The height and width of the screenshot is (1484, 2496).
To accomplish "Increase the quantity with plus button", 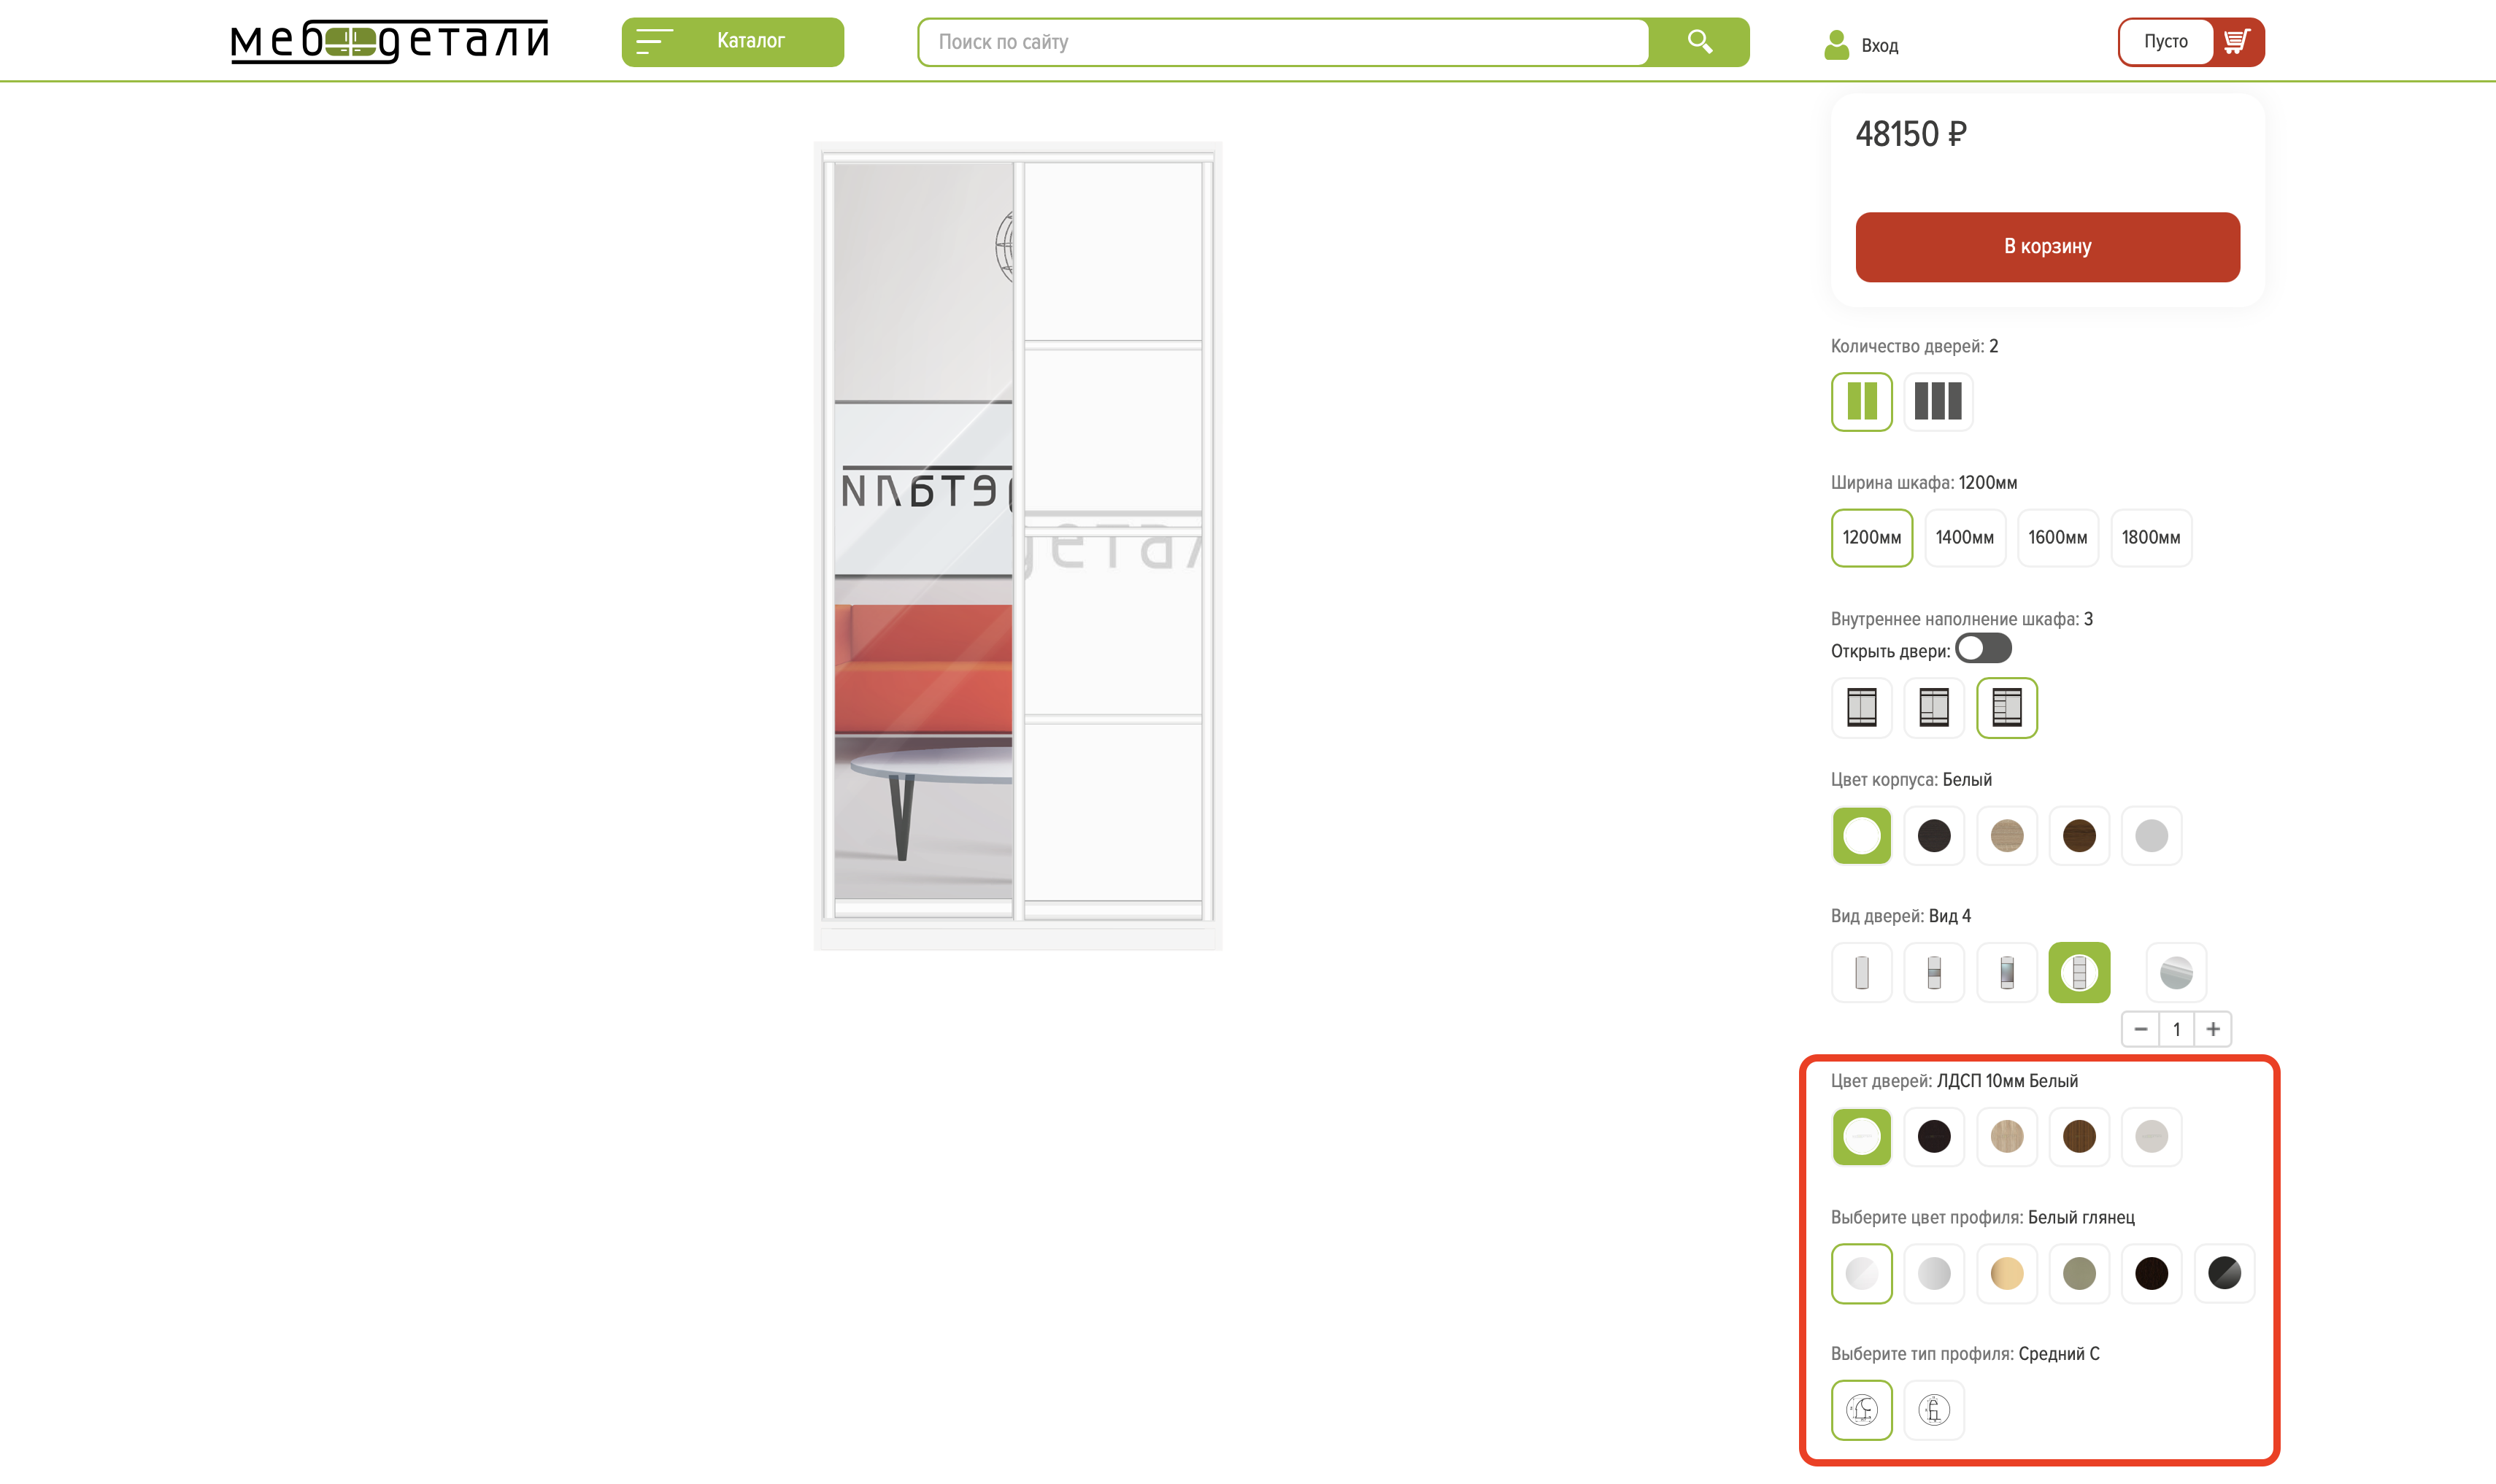I will pos(2213,1028).
